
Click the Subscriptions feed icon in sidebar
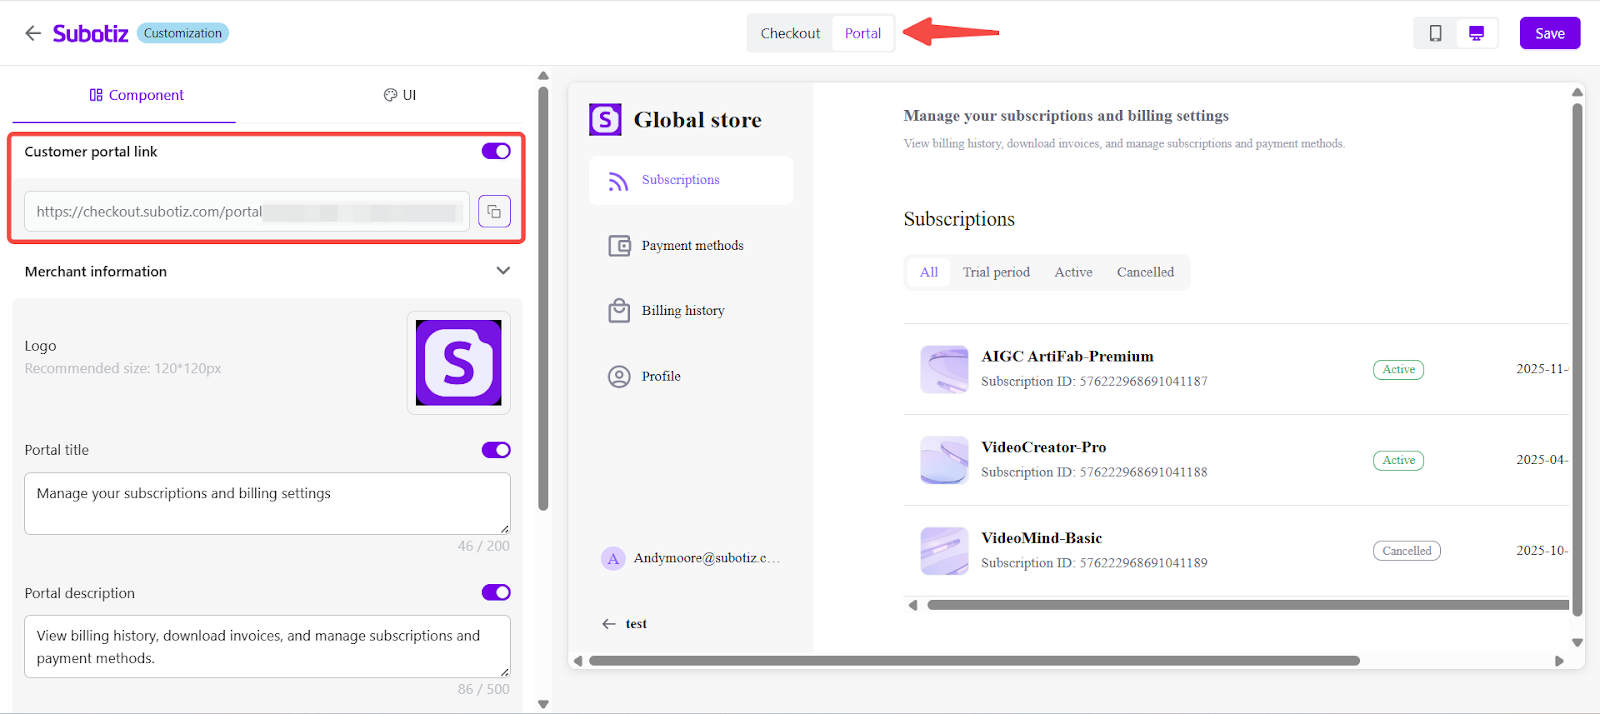pos(619,181)
